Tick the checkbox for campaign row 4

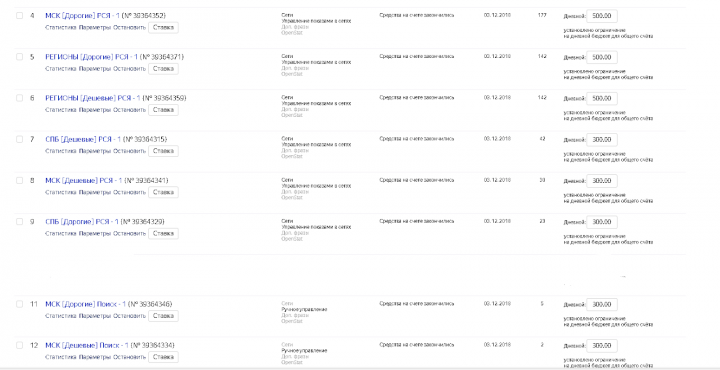[x=19, y=16]
